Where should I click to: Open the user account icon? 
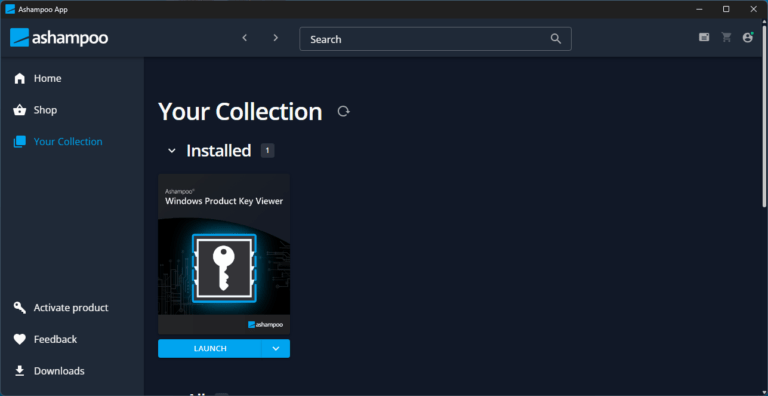(747, 37)
